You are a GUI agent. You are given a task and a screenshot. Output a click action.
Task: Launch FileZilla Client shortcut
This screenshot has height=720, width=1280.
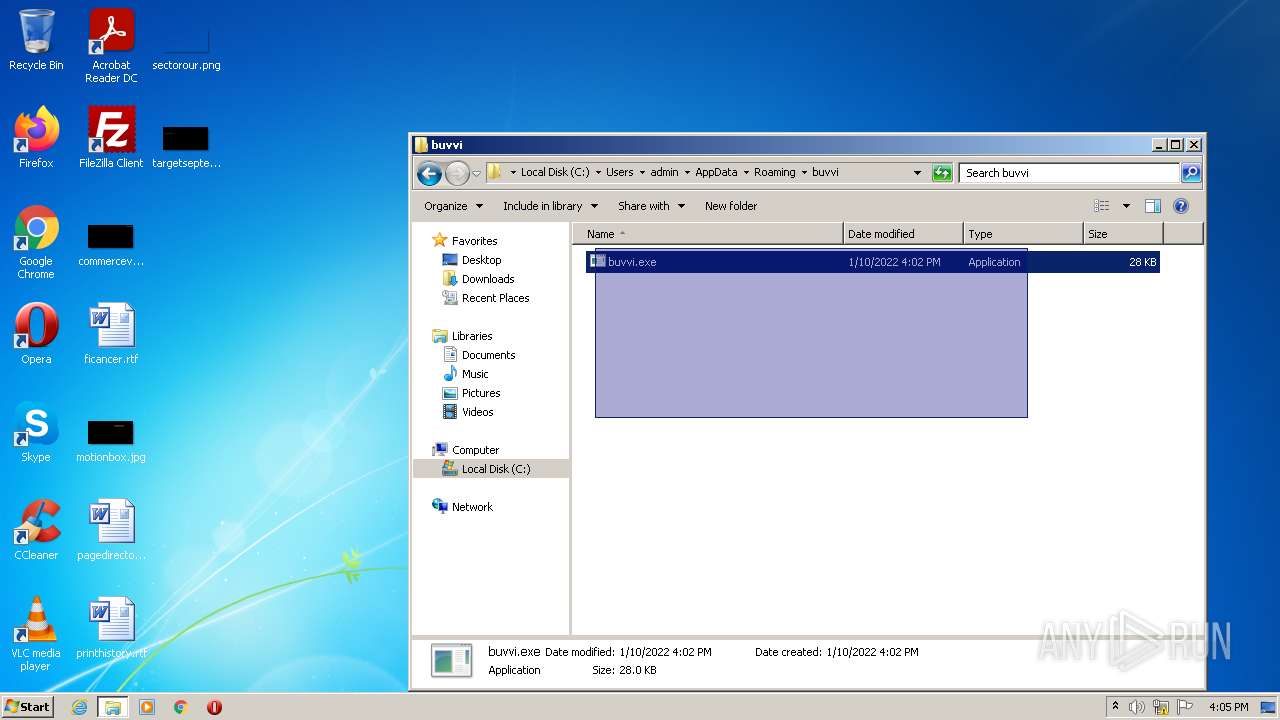111,138
